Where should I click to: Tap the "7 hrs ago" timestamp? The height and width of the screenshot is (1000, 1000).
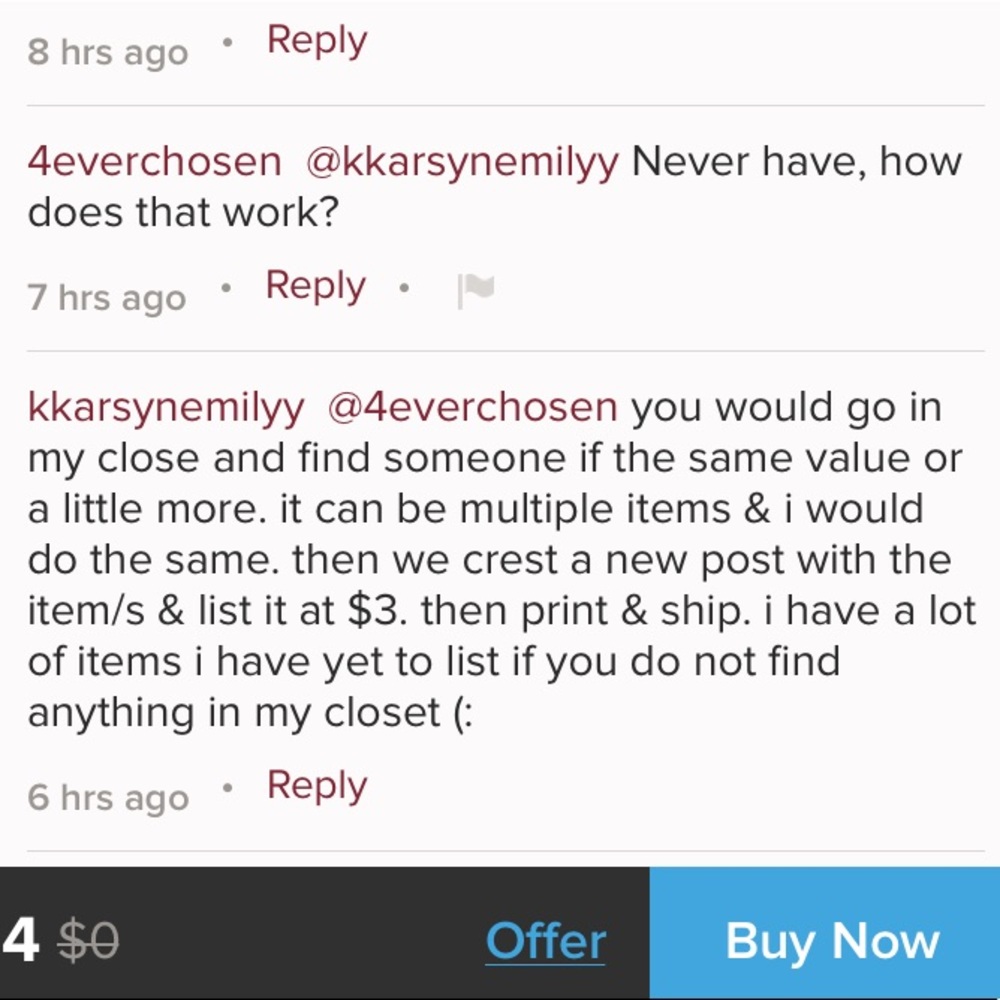[107, 298]
